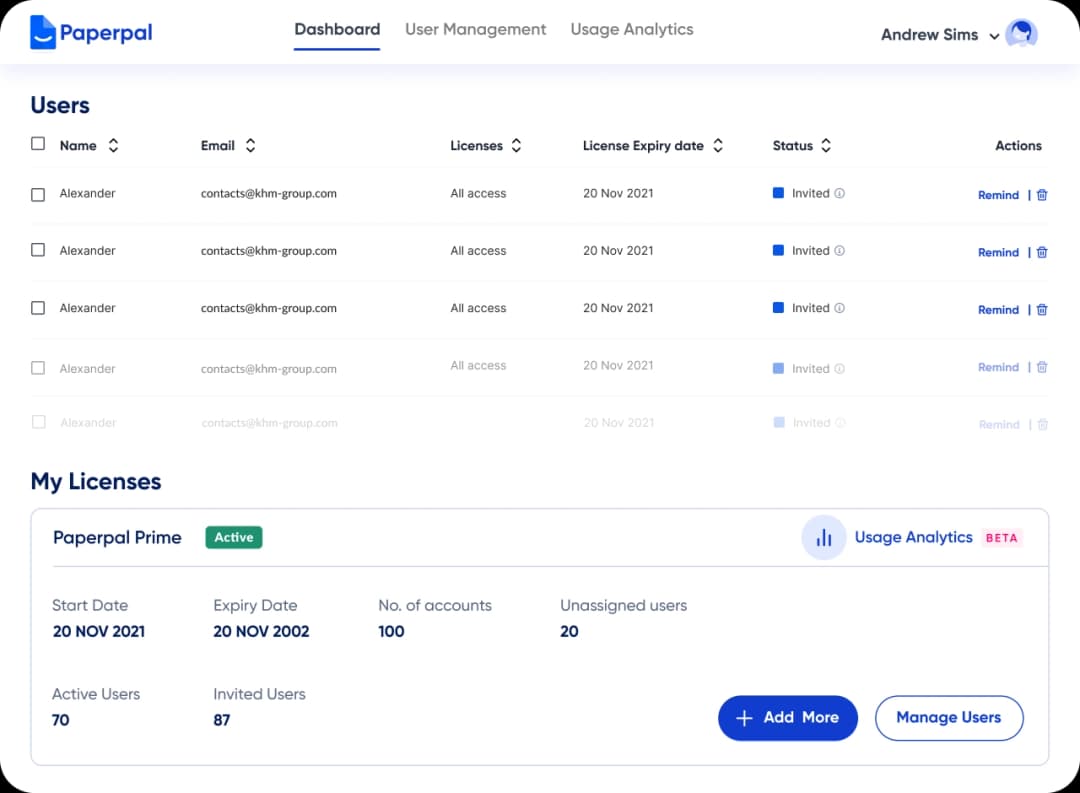Click the Usage Analytics bar chart icon
The image size is (1080, 793).
824,538
